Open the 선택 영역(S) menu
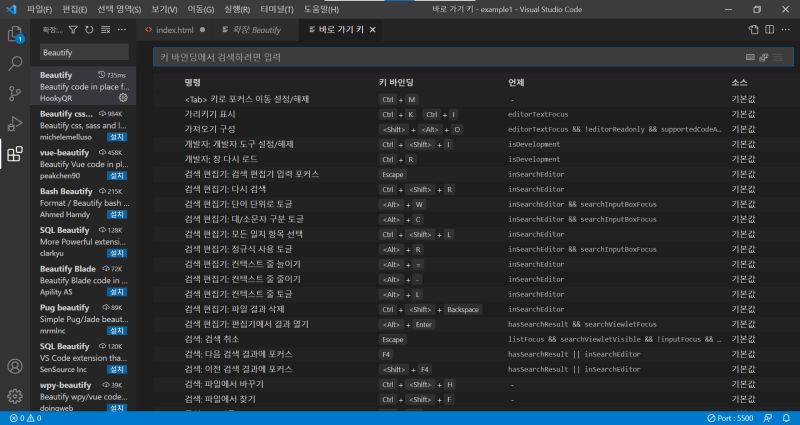800x425 pixels. [119, 9]
